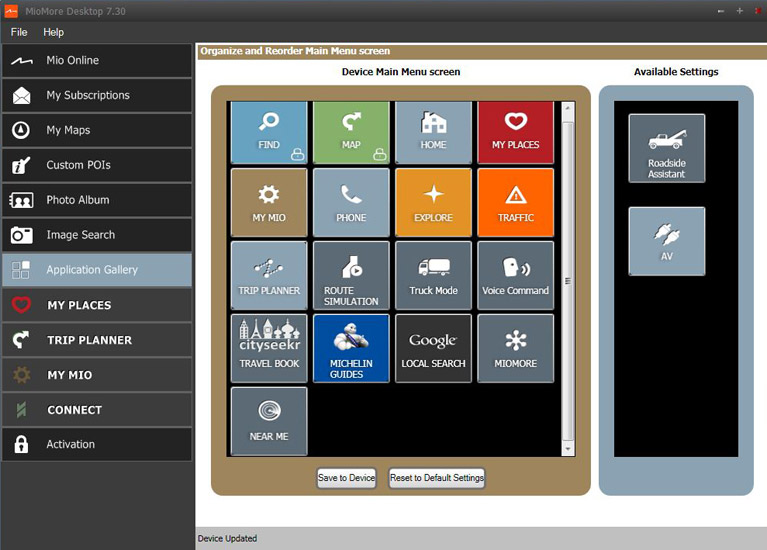Click the menu grid scrollbar up arrow
The width and height of the screenshot is (767, 550).
pos(568,107)
